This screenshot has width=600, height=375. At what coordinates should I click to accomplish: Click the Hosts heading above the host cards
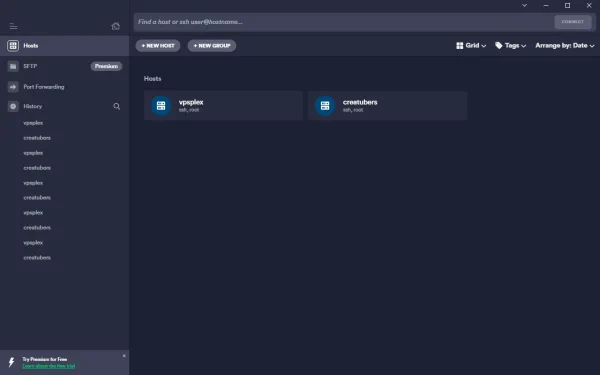[152, 78]
